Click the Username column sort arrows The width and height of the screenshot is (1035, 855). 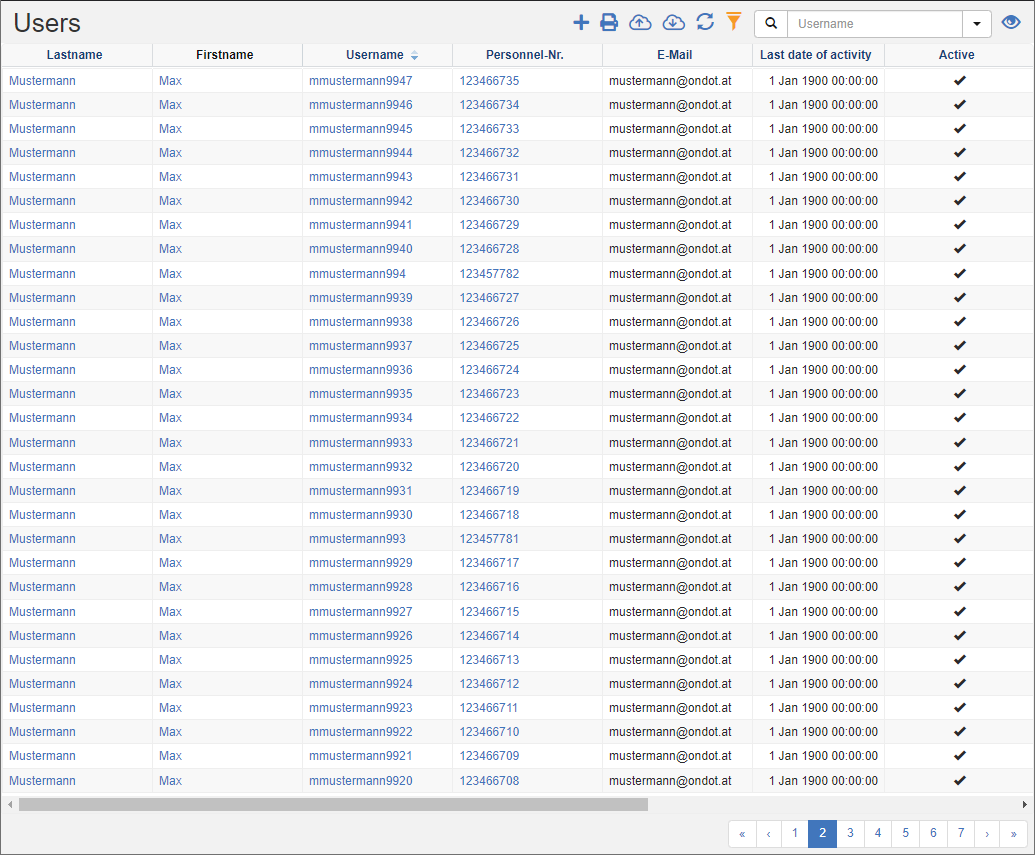pyautogui.click(x=413, y=55)
